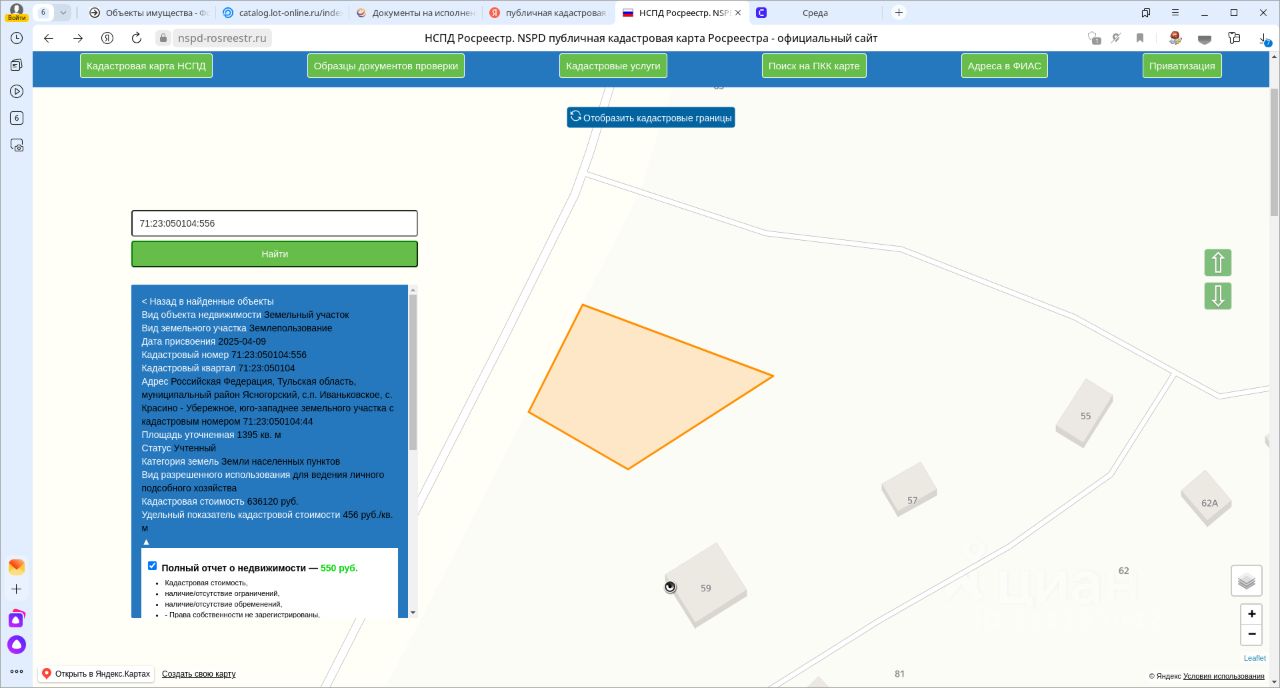Open sidebar more options three dots
Screen dimensions: 1280x688
pos(16,671)
